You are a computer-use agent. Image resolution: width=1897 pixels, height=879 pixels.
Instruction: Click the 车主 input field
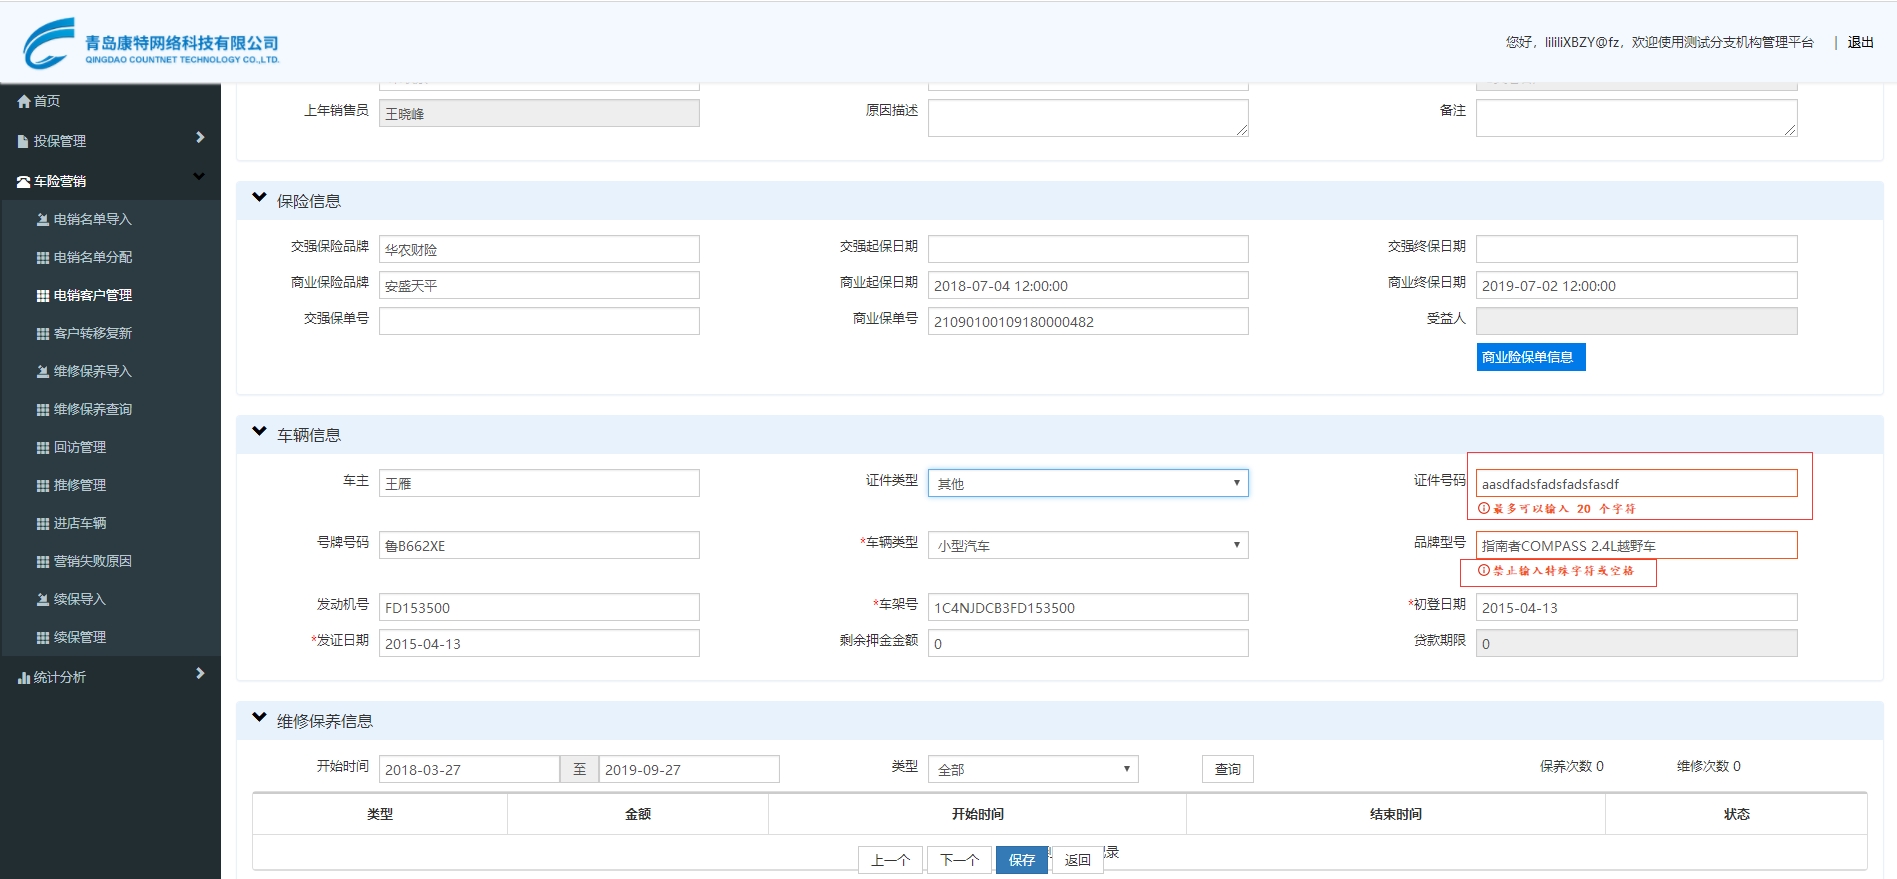pyautogui.click(x=539, y=483)
